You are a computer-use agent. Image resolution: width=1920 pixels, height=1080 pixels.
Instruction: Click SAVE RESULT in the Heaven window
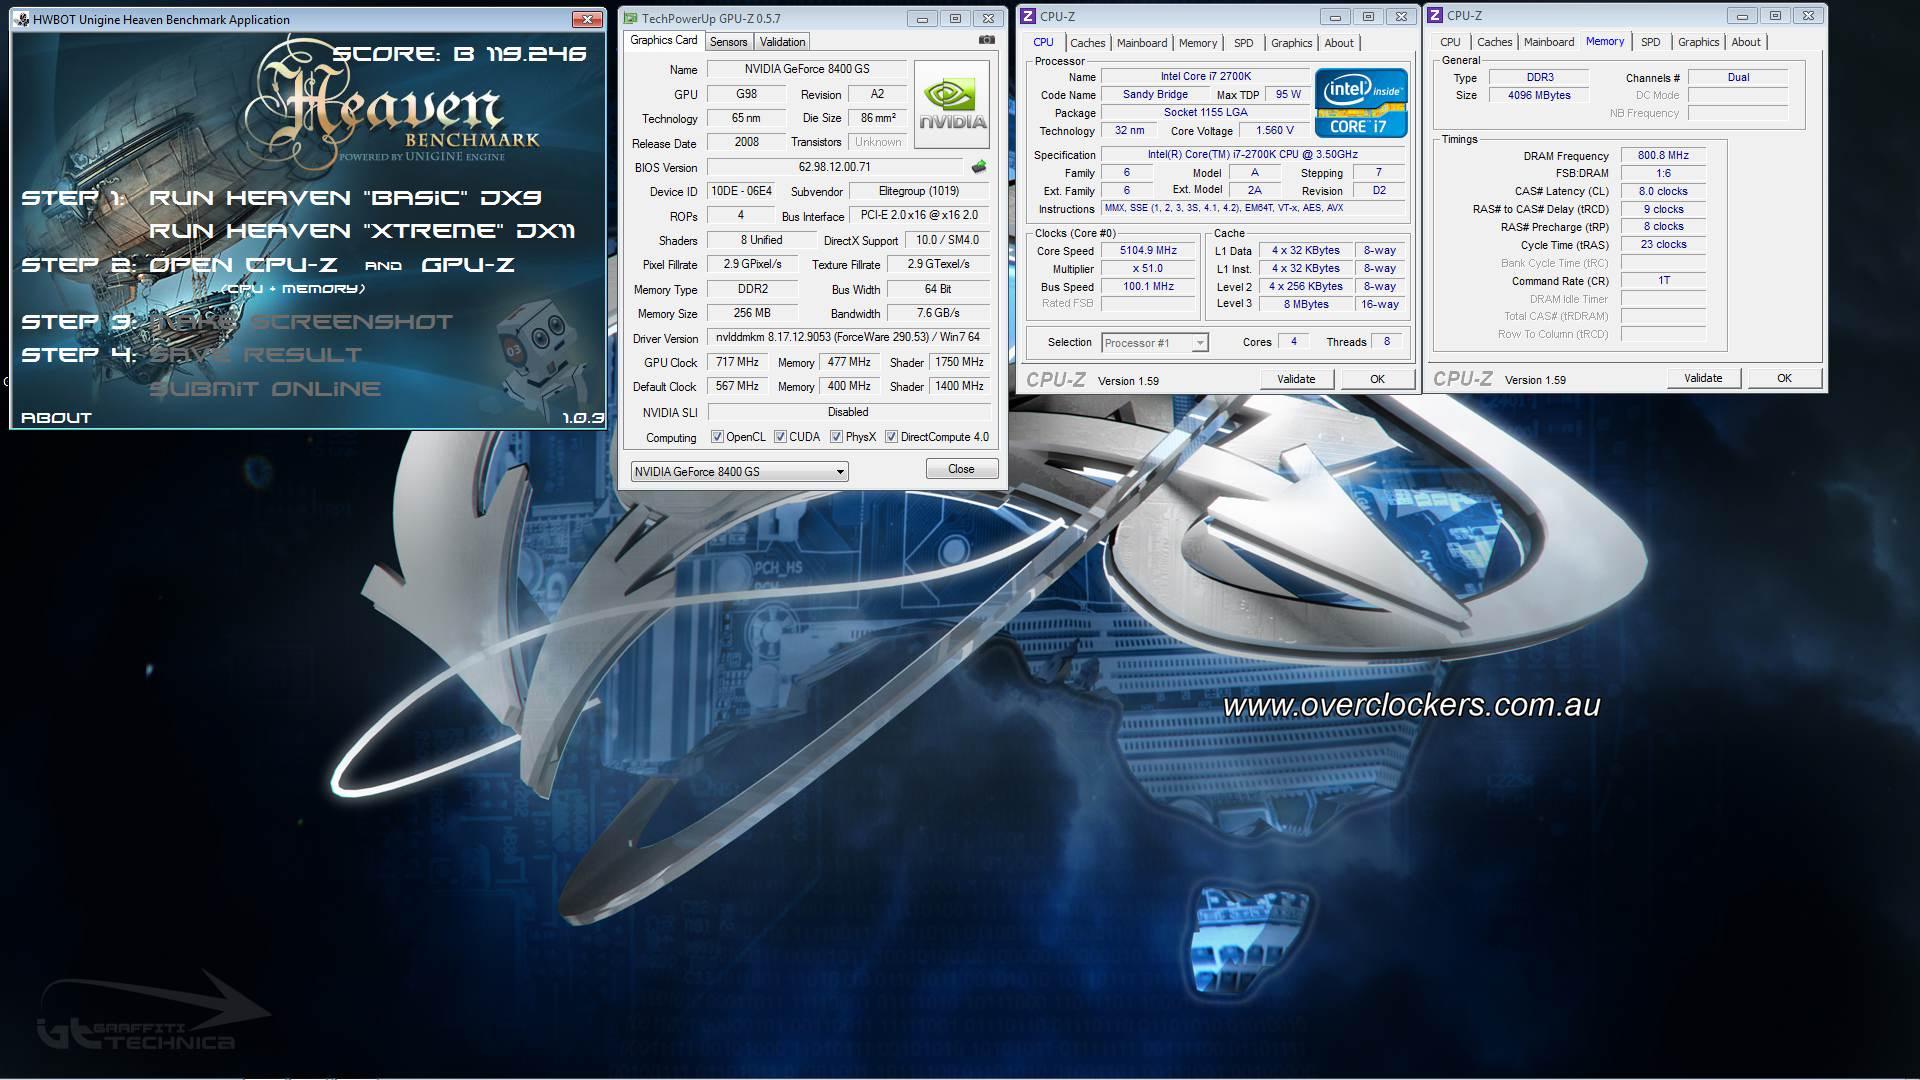[255, 355]
